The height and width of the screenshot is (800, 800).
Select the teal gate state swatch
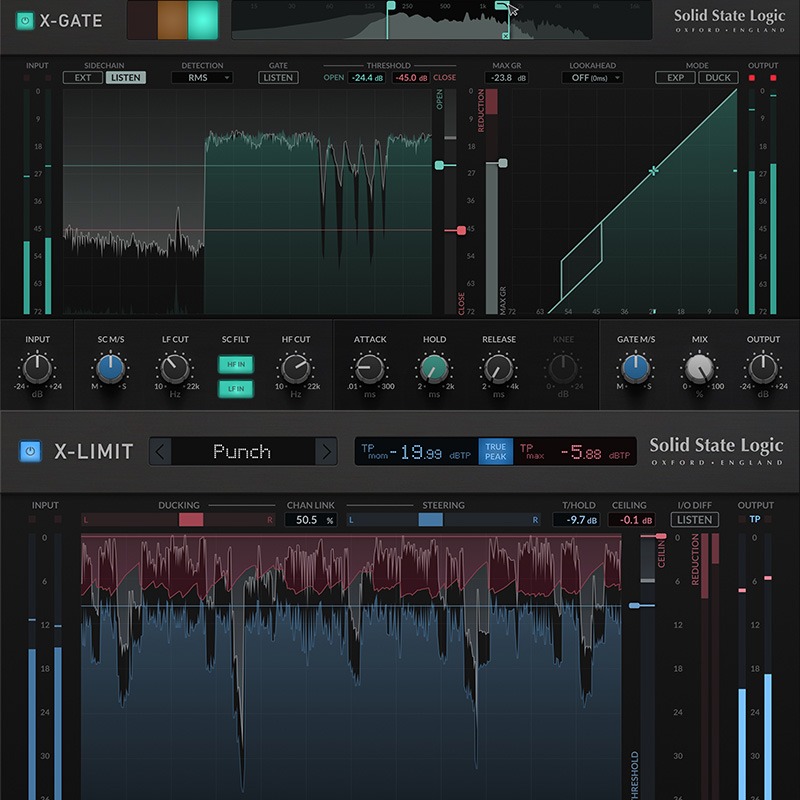[x=203, y=20]
